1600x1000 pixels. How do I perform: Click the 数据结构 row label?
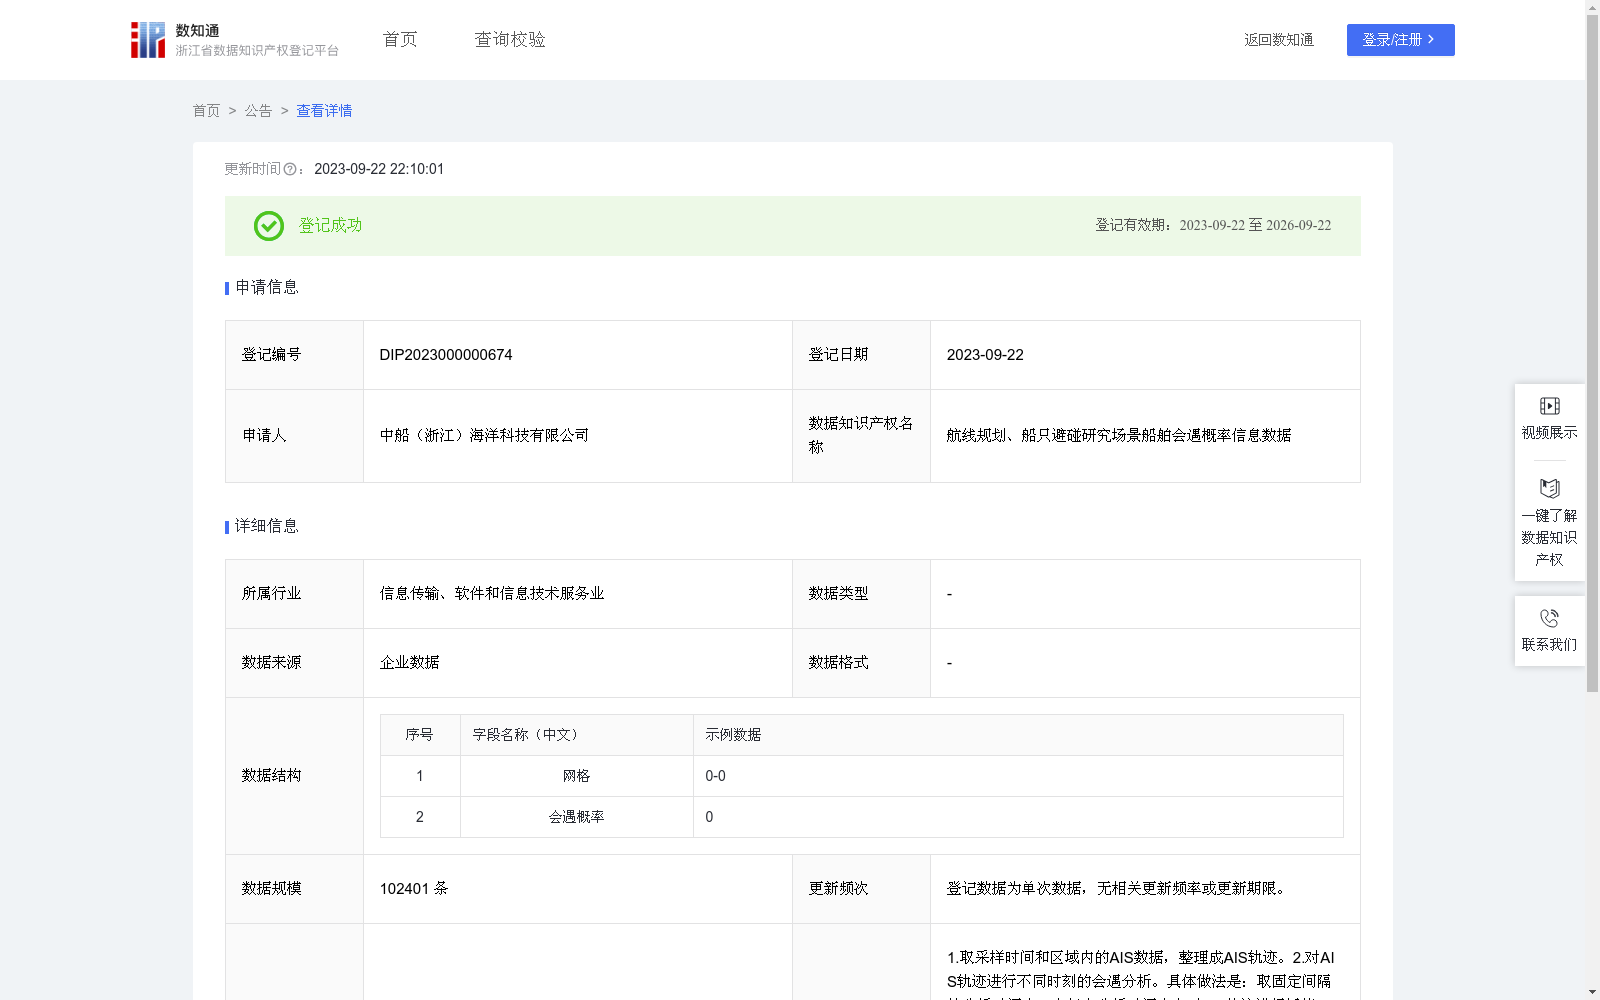point(271,776)
